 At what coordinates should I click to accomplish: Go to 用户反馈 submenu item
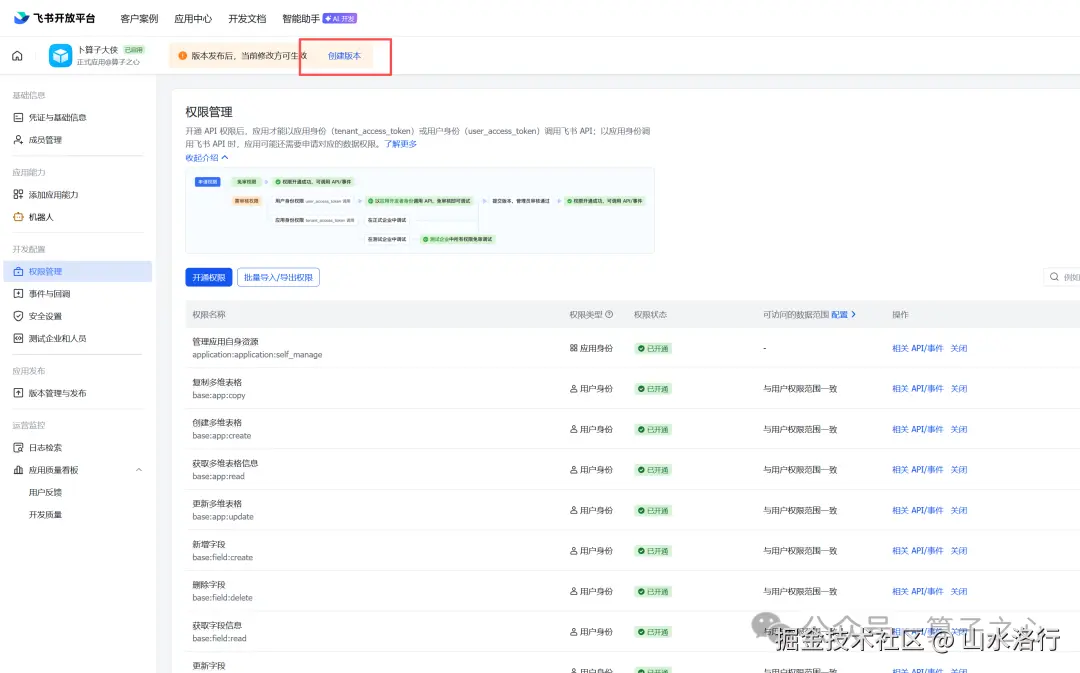45,493
